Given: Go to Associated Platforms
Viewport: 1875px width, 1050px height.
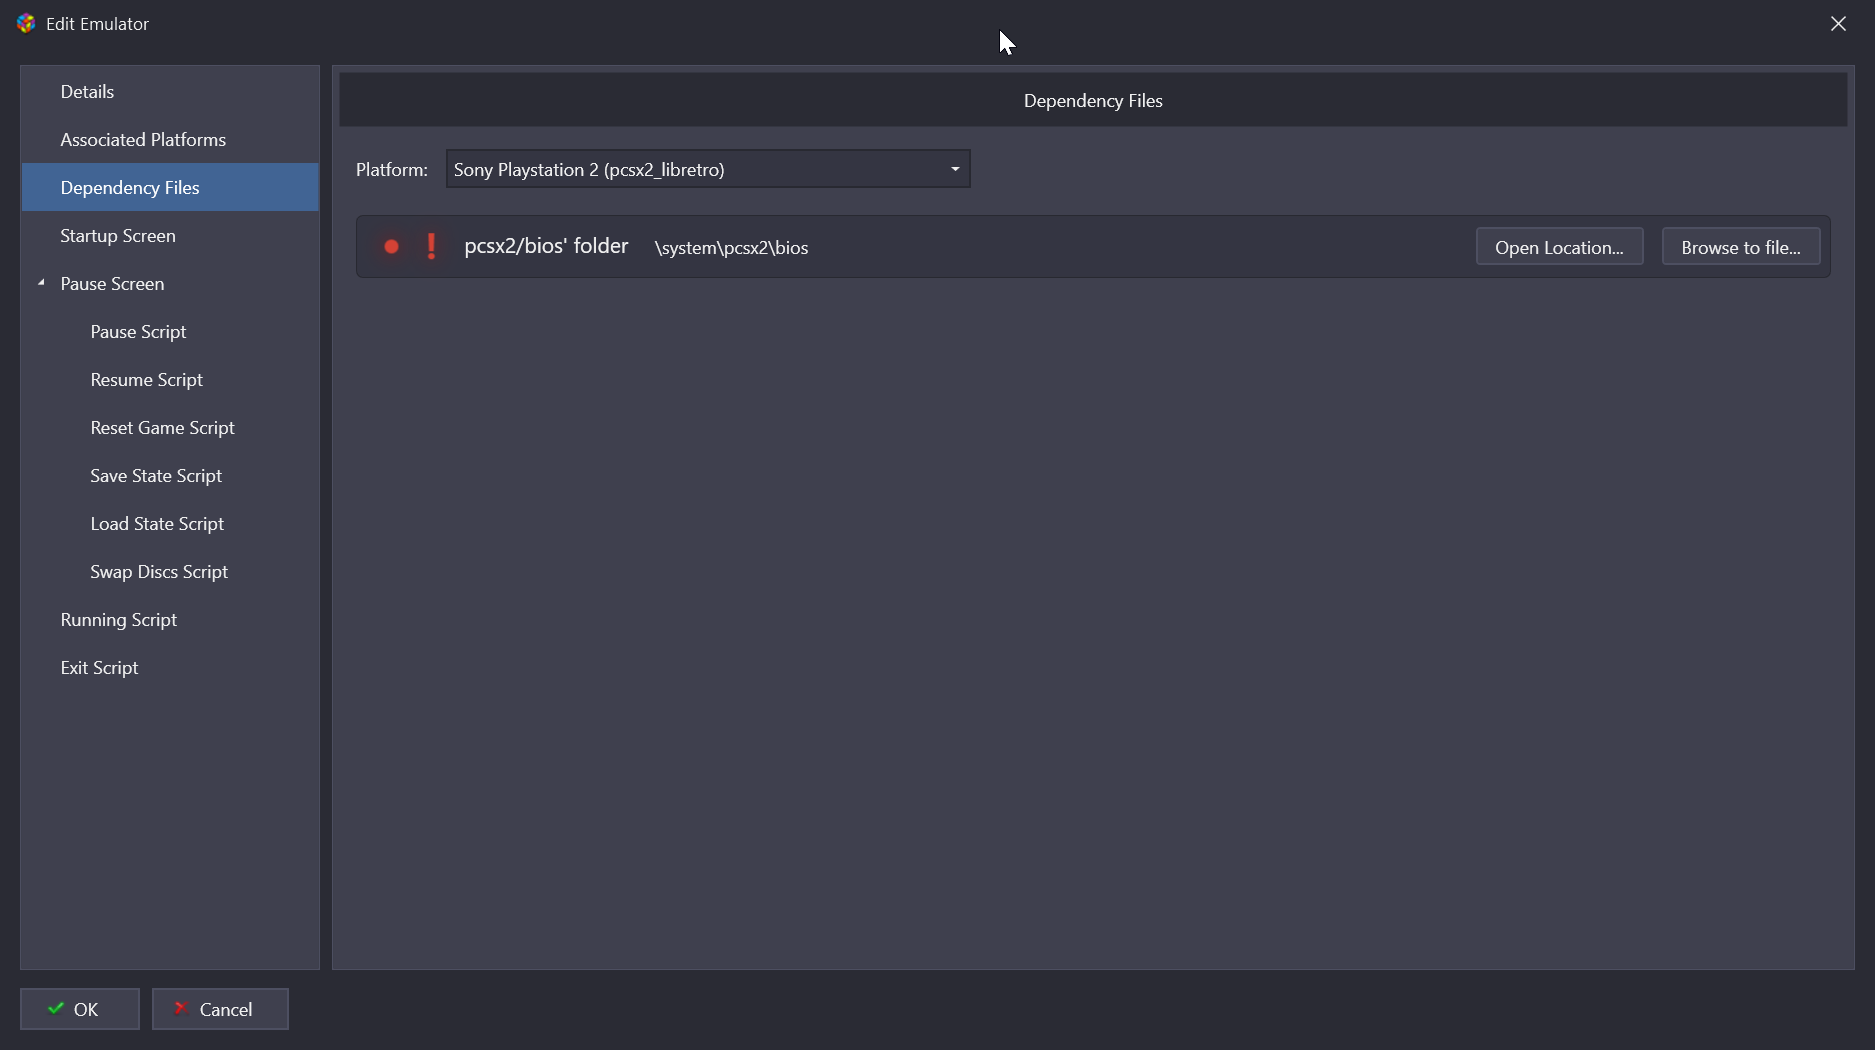Looking at the screenshot, I should 170,139.
